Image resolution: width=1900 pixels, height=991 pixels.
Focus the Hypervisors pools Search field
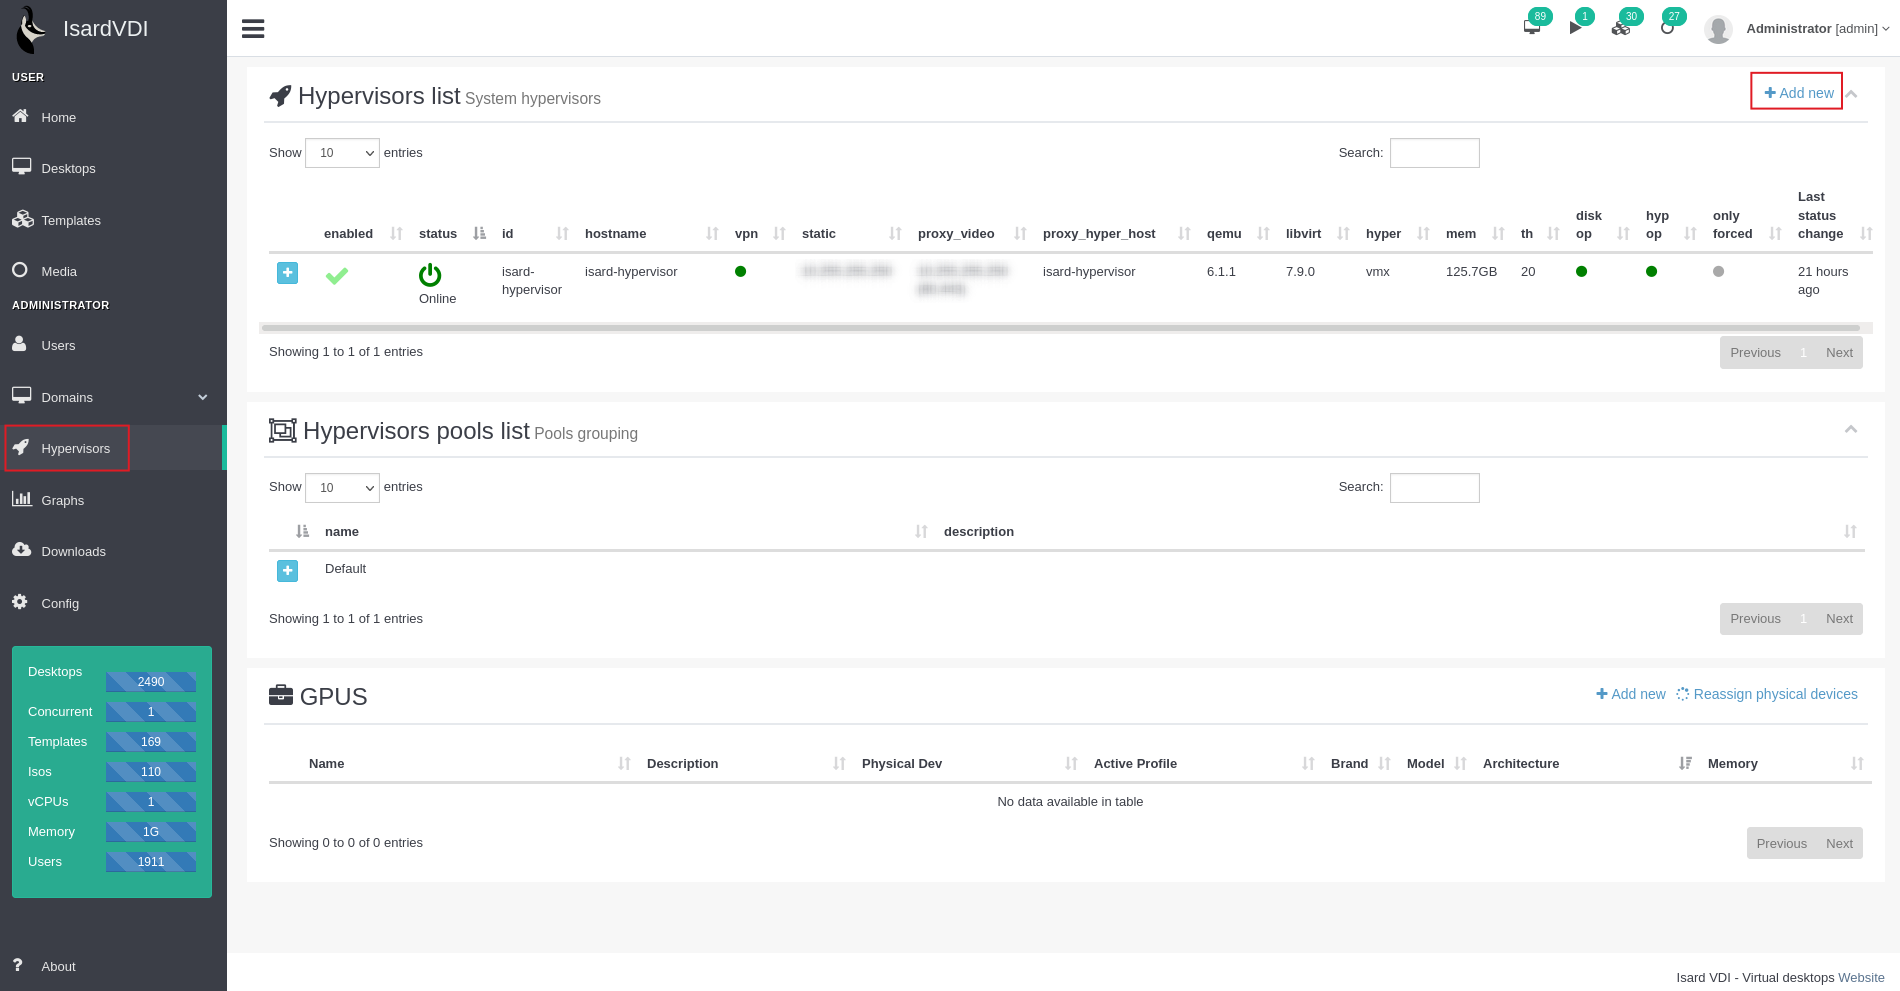coord(1434,487)
